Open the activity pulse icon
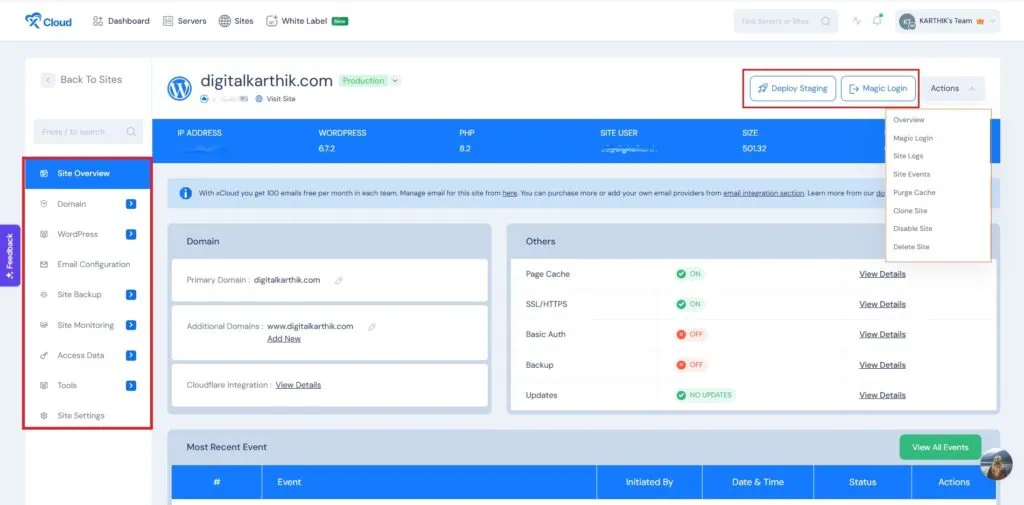Screen dimensions: 1024x505 point(857,21)
